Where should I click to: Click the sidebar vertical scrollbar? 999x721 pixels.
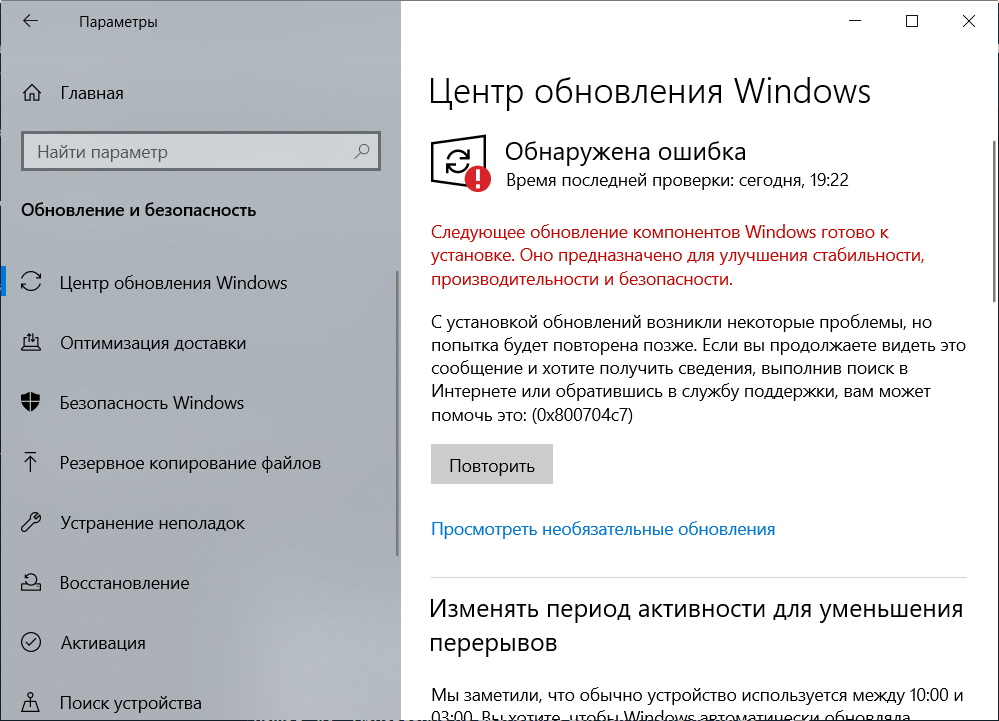[398, 414]
